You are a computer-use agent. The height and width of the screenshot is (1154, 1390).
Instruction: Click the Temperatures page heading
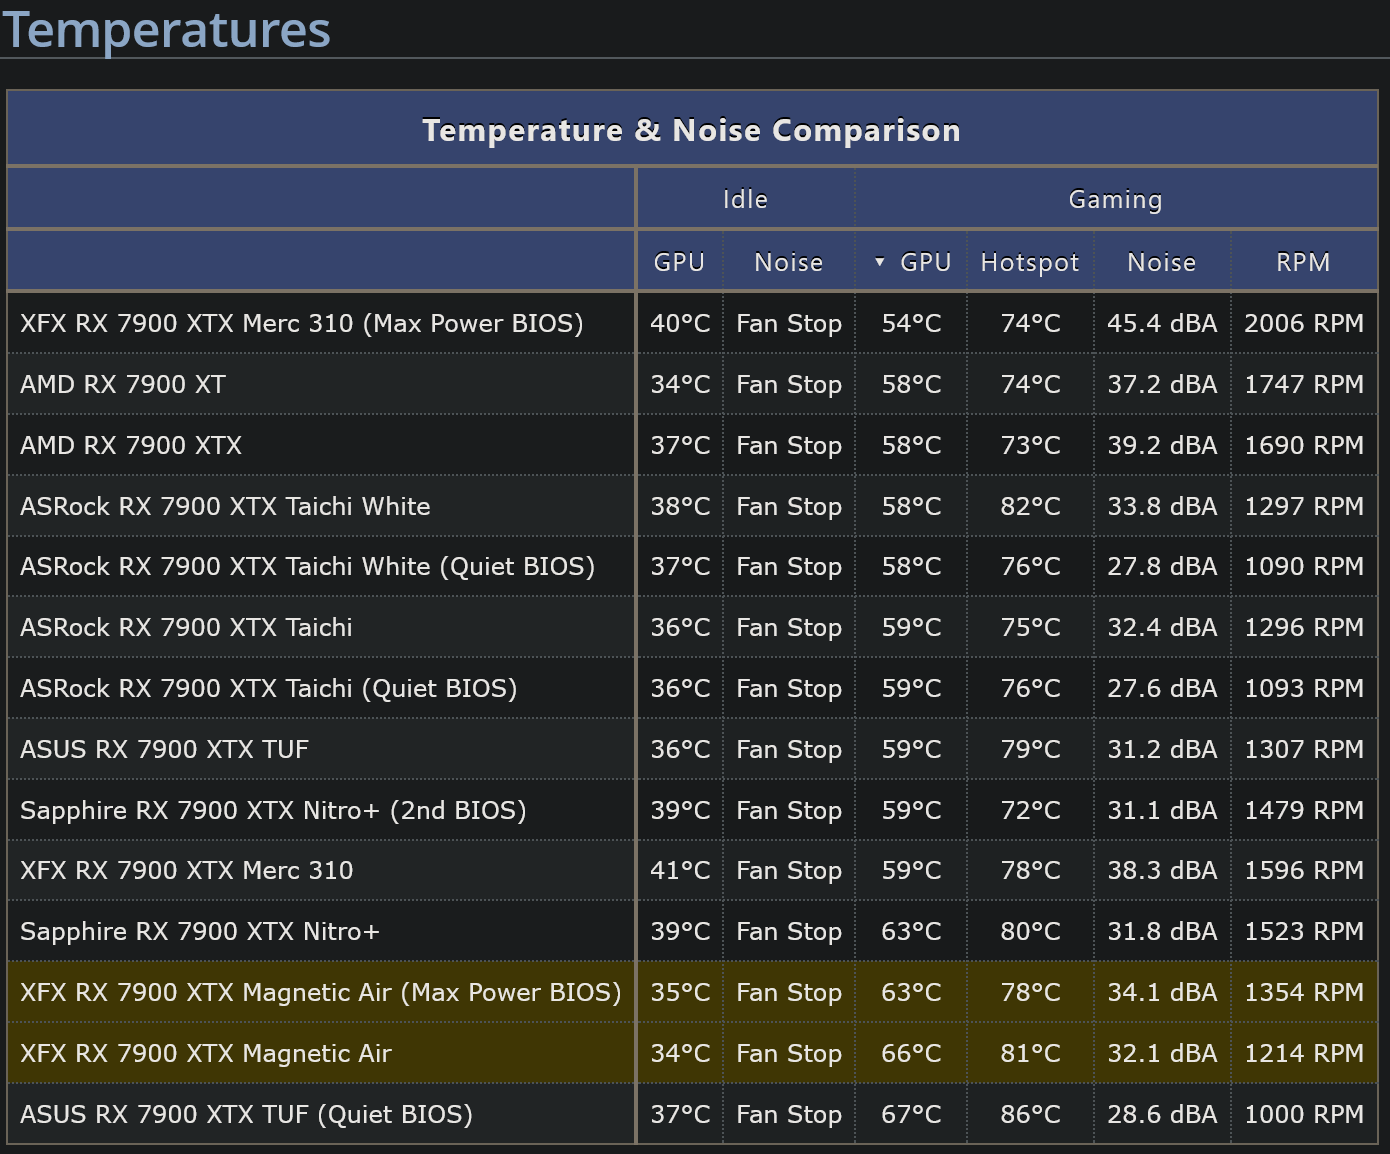166,30
